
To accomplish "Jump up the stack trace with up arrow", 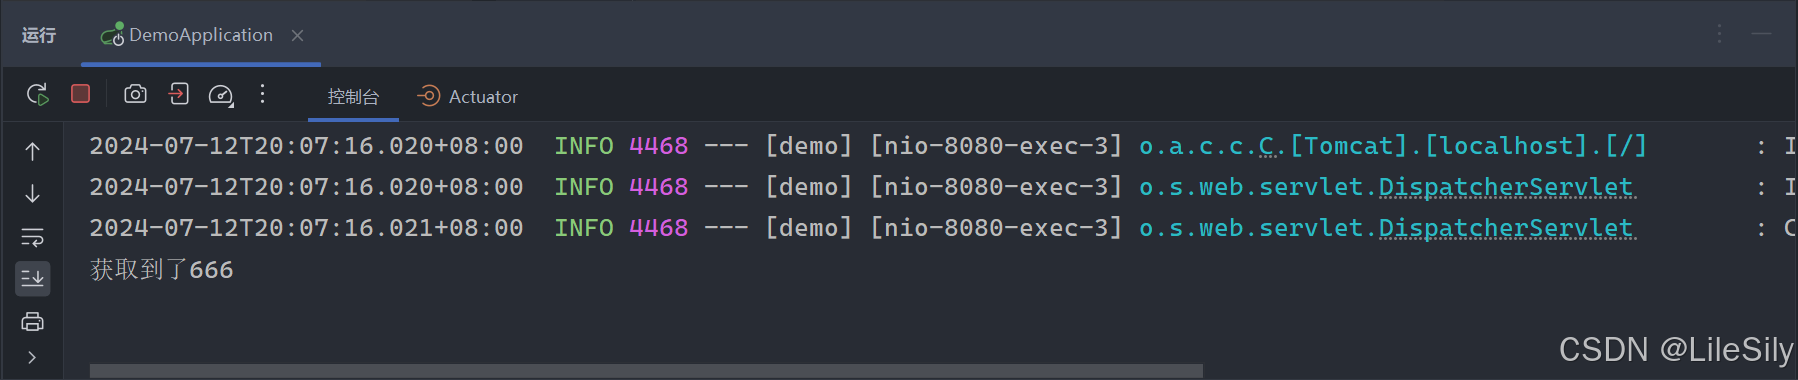I will coord(32,151).
